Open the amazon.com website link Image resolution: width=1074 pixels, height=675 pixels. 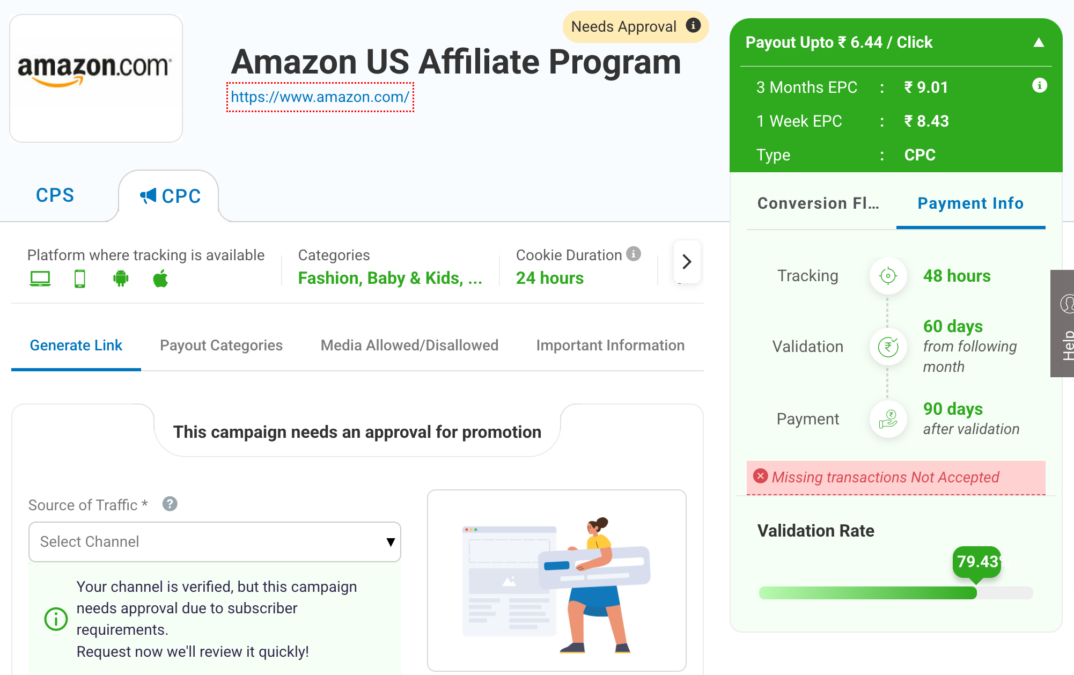tap(320, 97)
